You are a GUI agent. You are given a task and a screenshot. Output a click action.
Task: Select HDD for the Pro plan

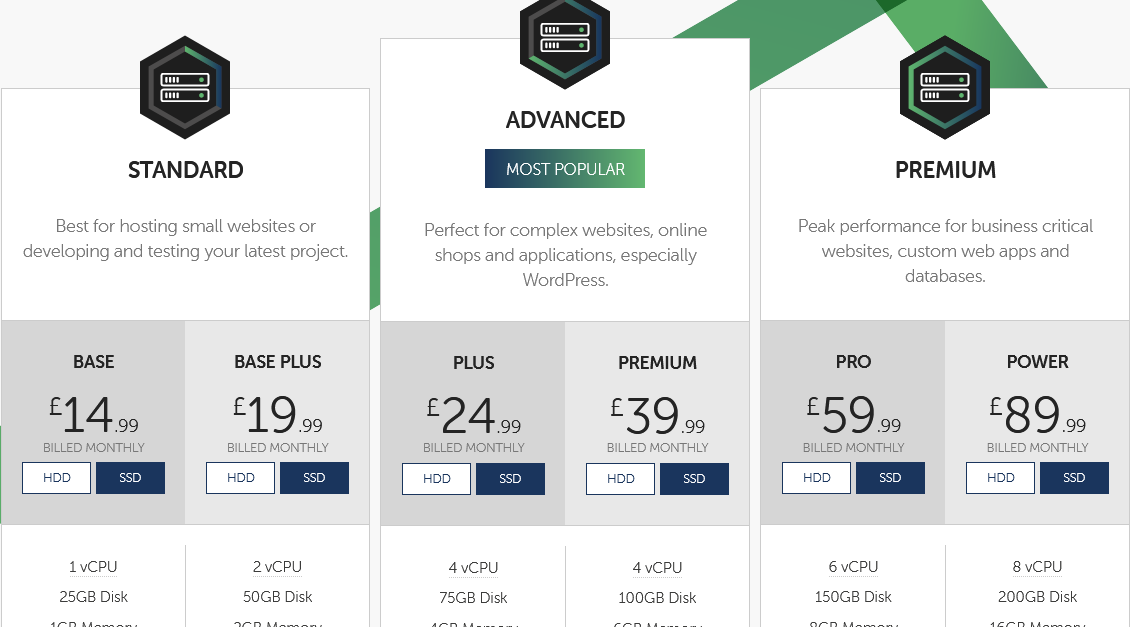[x=817, y=478]
